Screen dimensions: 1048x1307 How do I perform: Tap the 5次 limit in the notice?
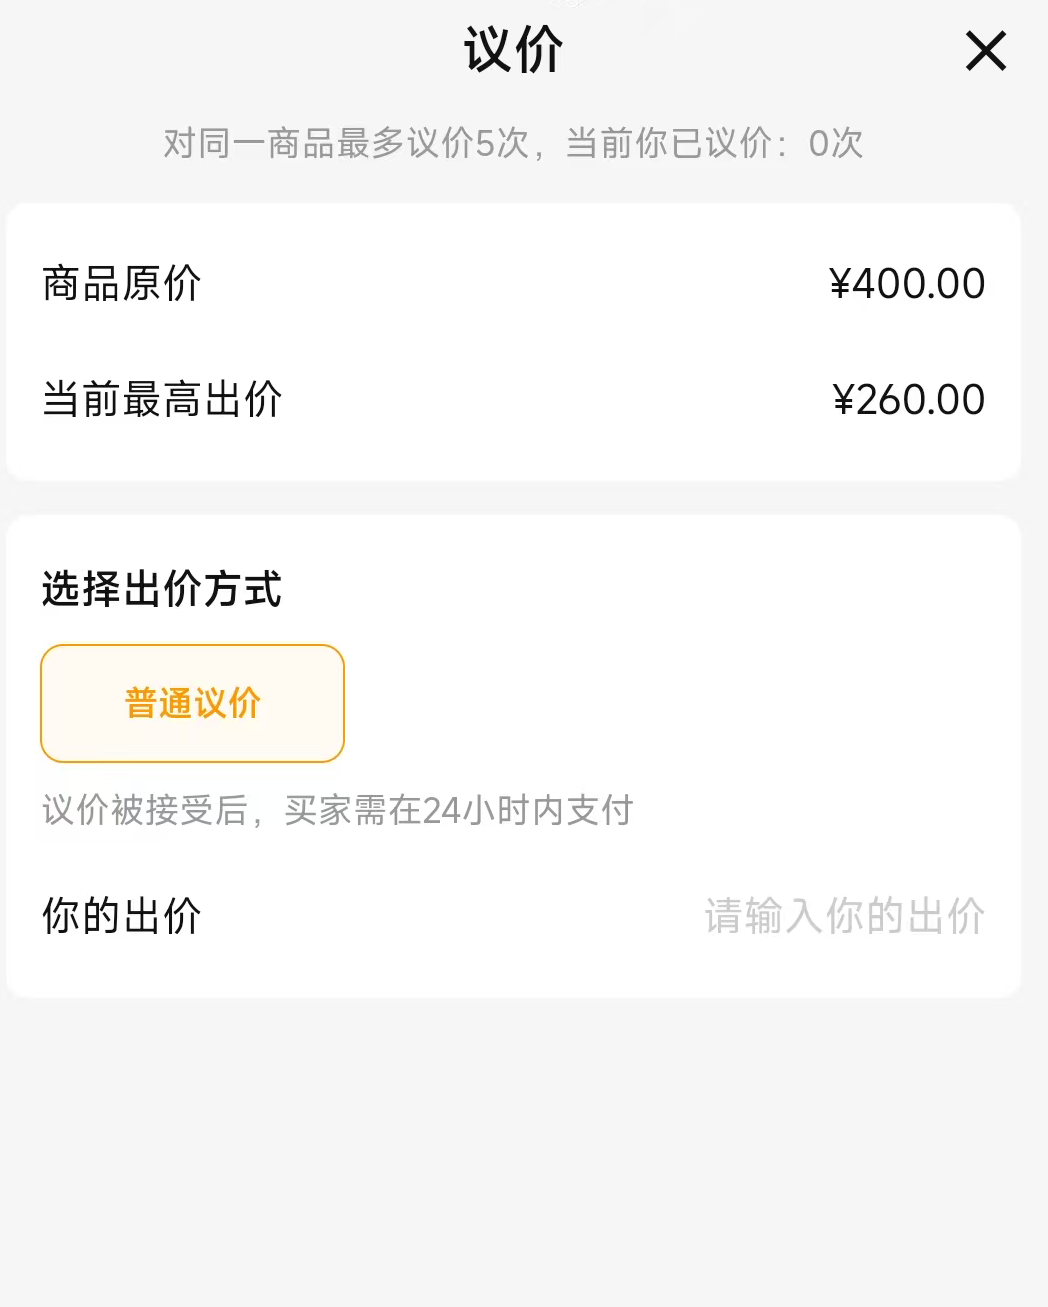tap(501, 143)
